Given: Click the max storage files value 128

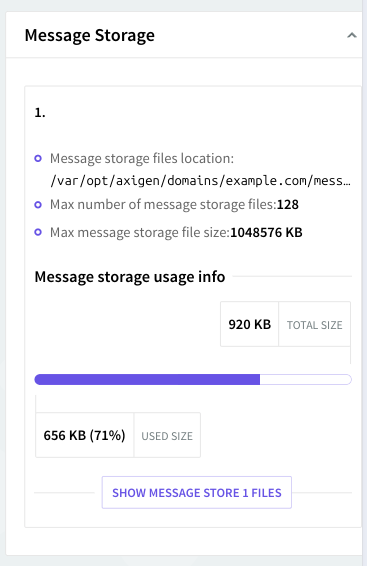Looking at the screenshot, I should click(288, 205).
